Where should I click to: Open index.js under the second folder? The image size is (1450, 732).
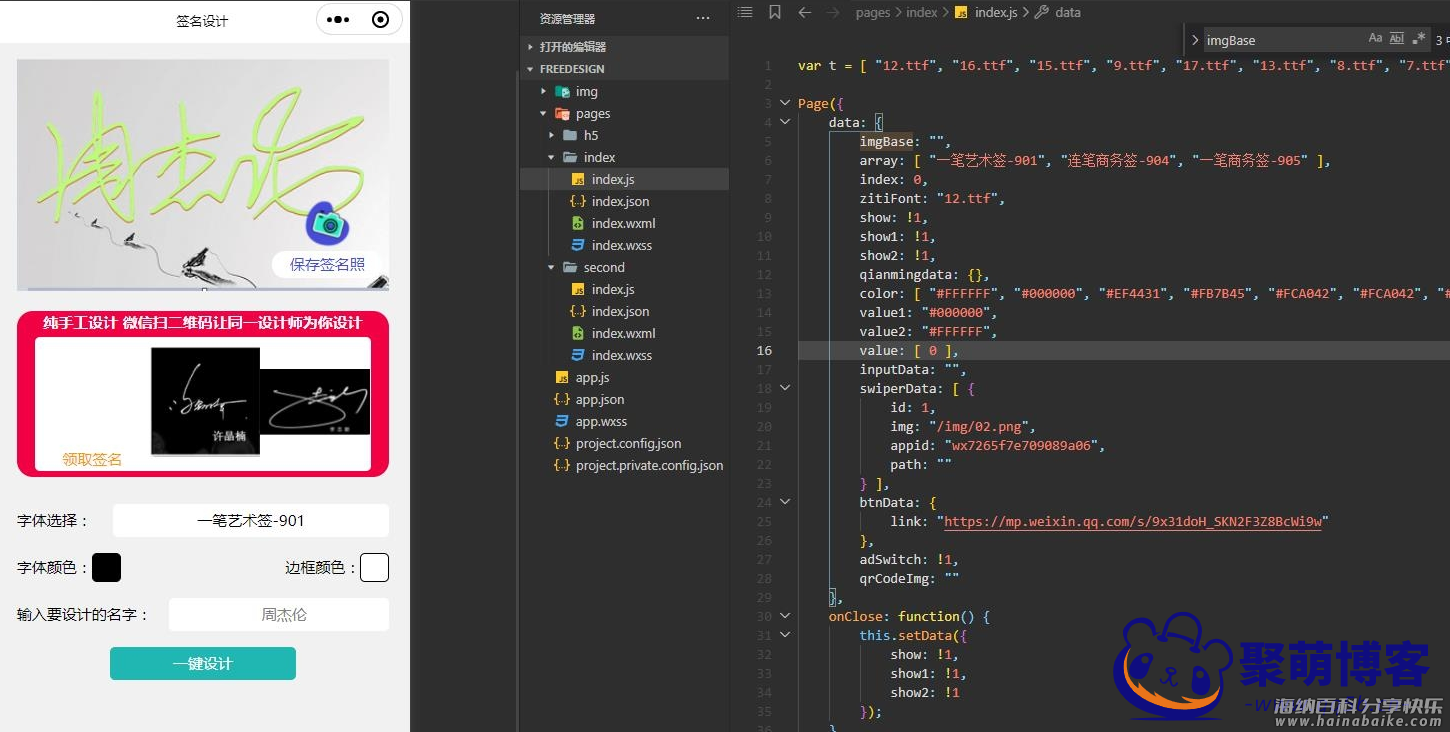[x=624, y=289]
